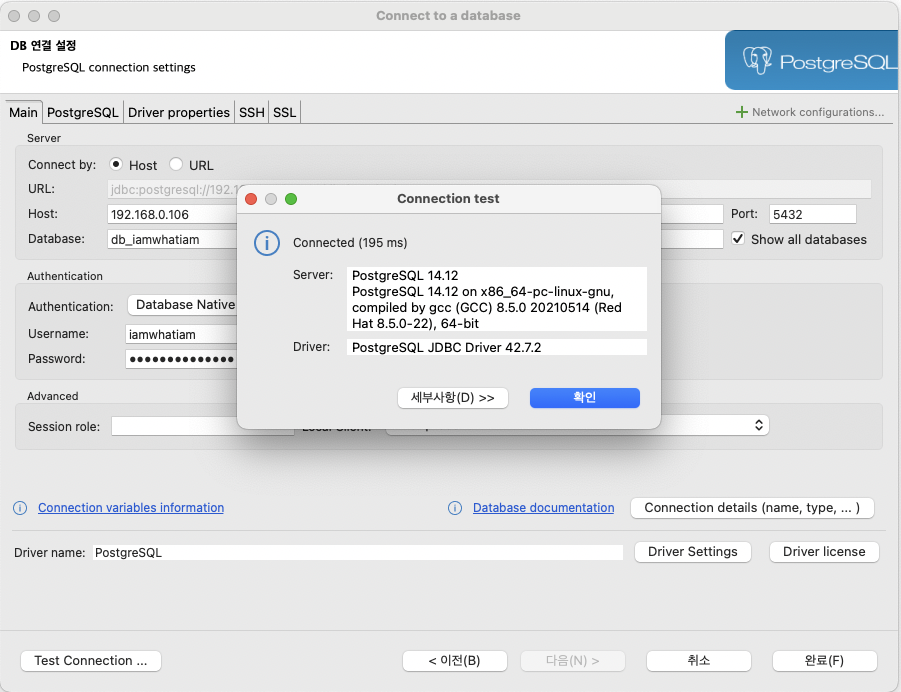901x692 pixels.
Task: Open Connection variables information link
Action: (131, 508)
